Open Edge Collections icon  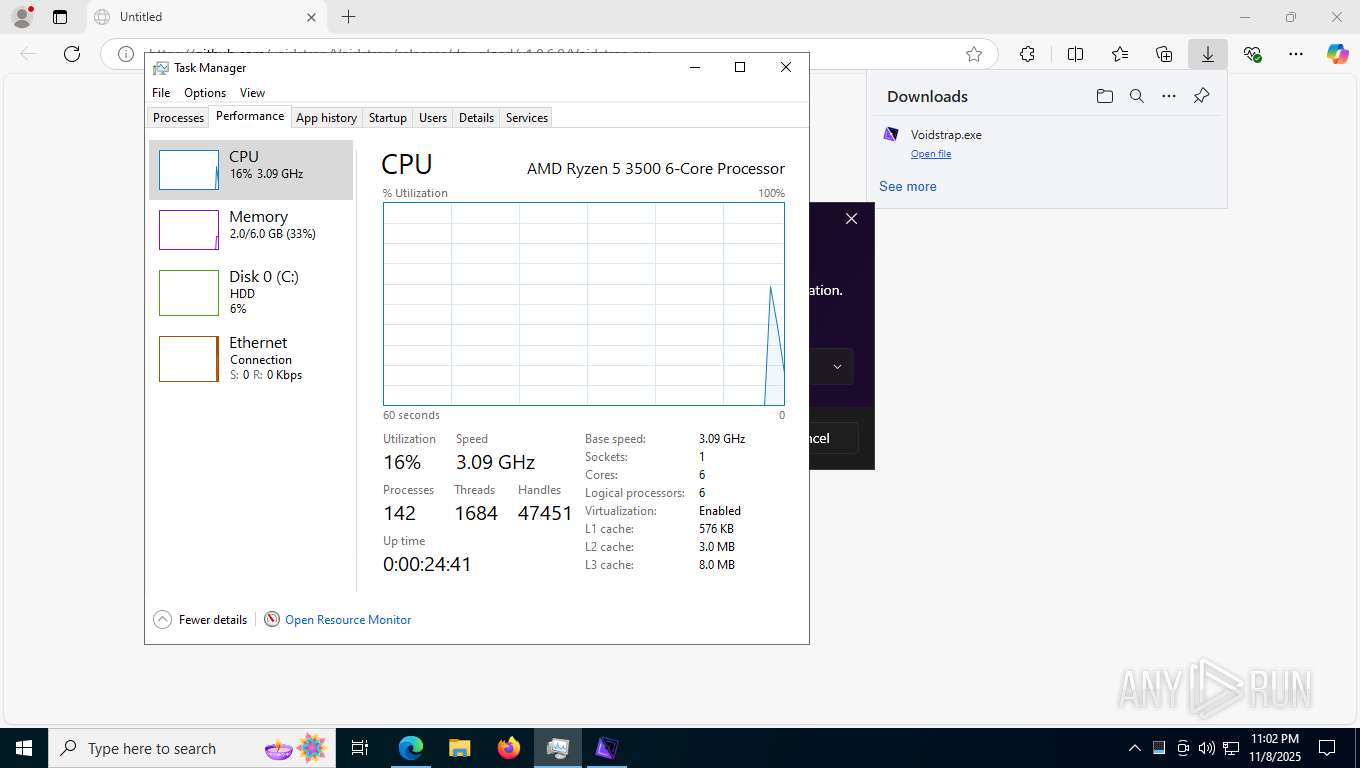tap(1164, 54)
